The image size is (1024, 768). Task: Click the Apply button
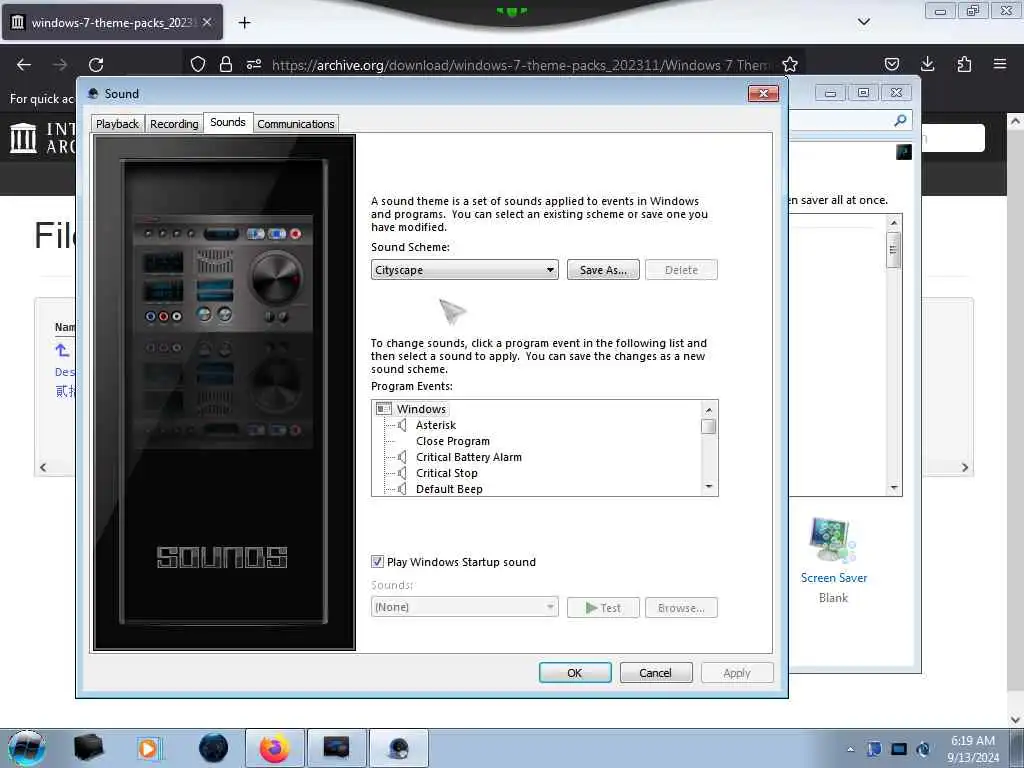(737, 673)
